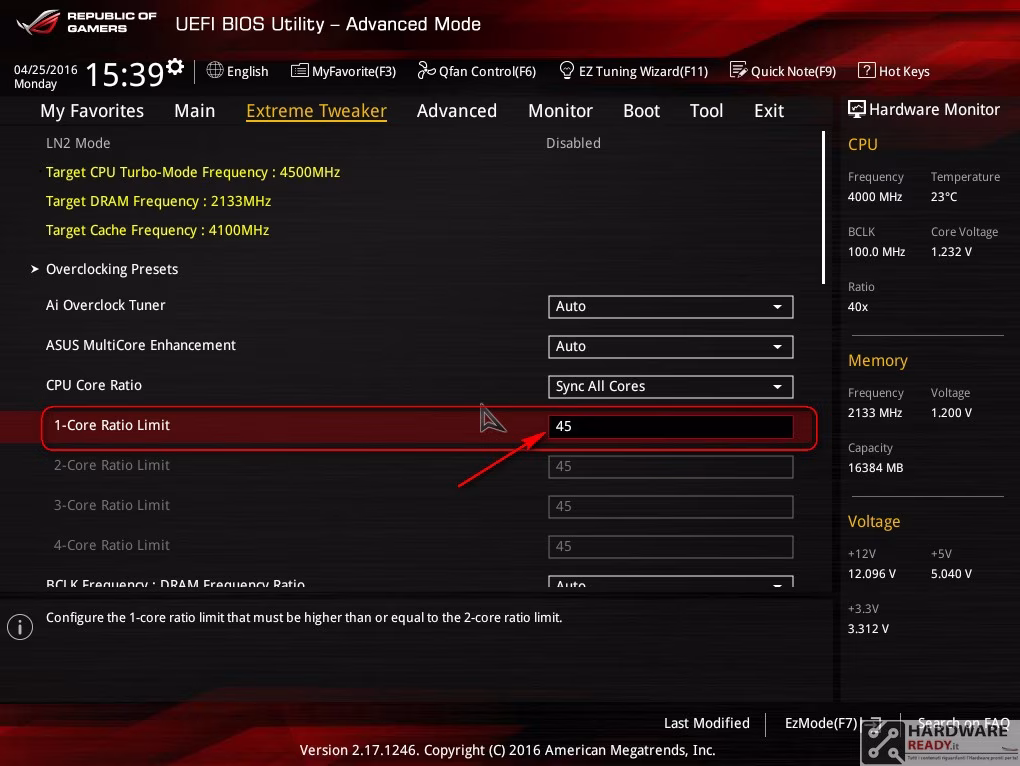
Task: Switch to the Monitor tab
Action: [560, 111]
